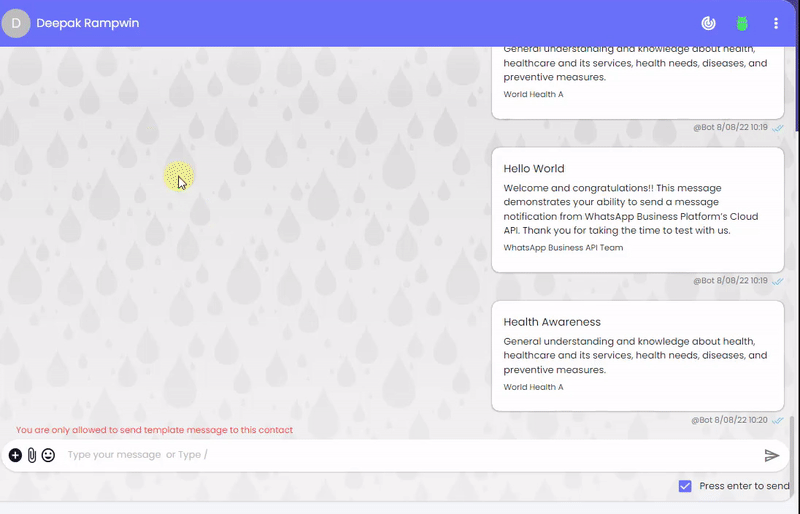Send message with paper plane icon
This screenshot has height=514, width=800.
[x=771, y=455]
